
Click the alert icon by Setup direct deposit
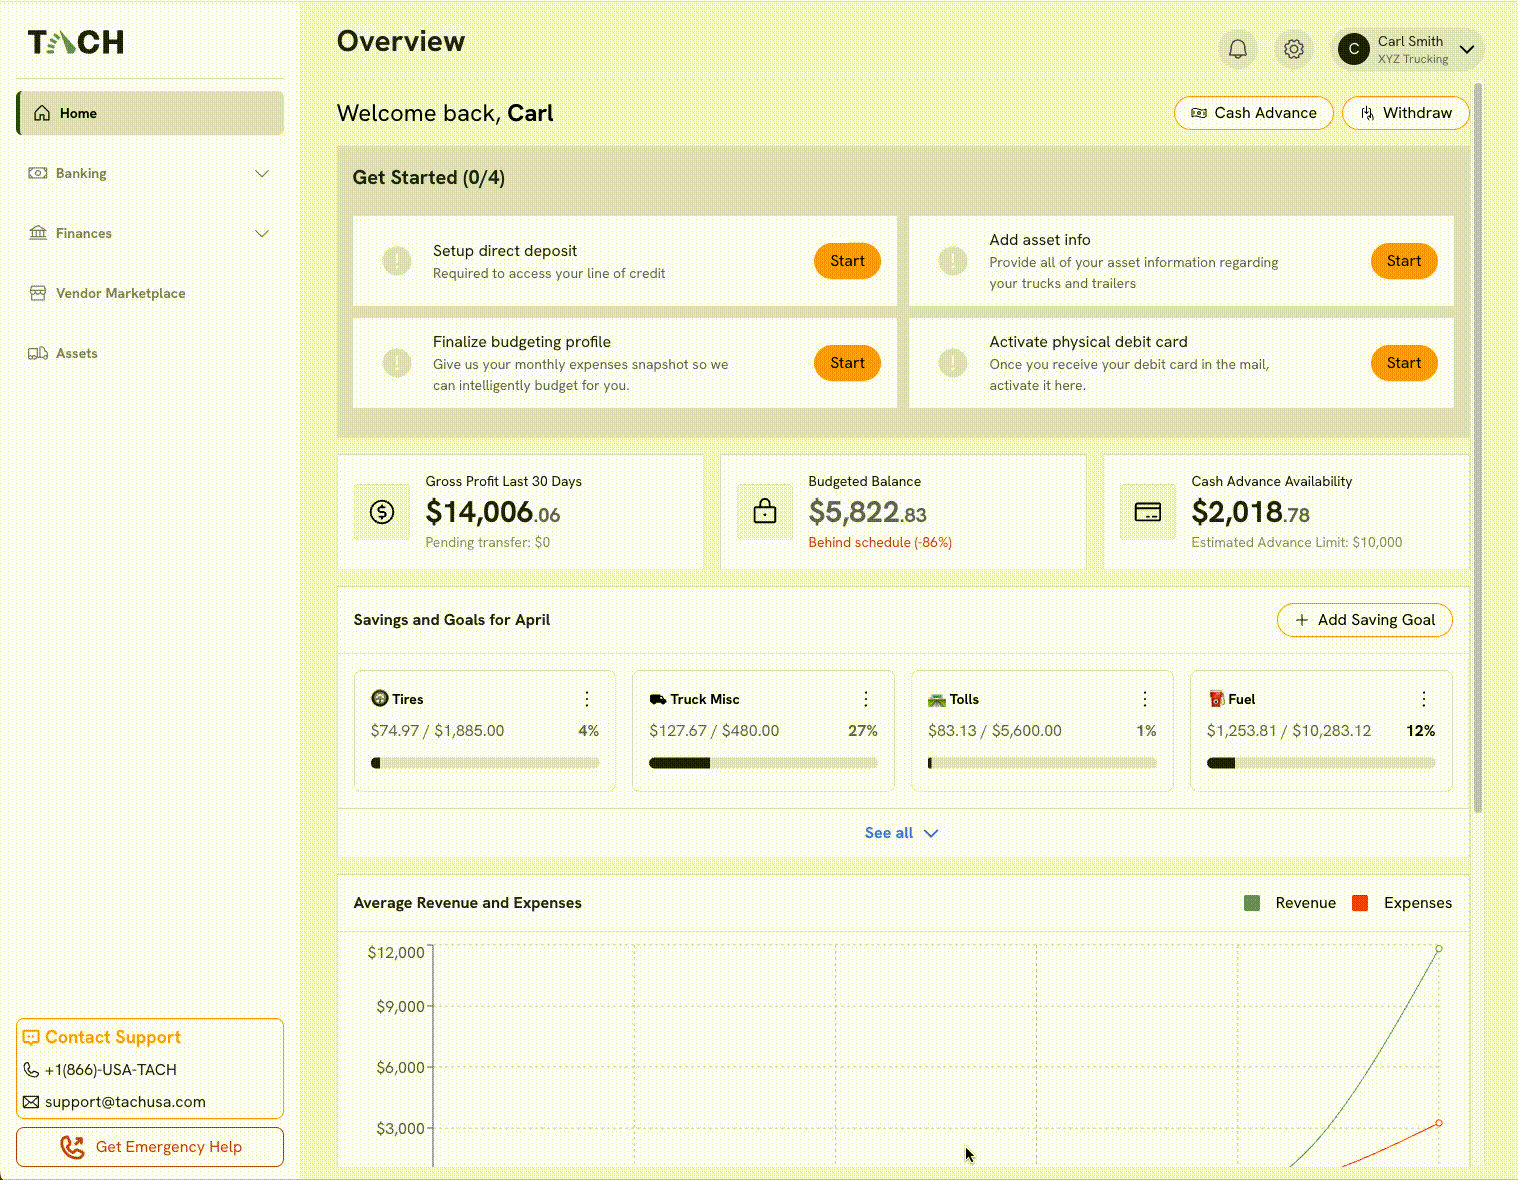point(397,261)
